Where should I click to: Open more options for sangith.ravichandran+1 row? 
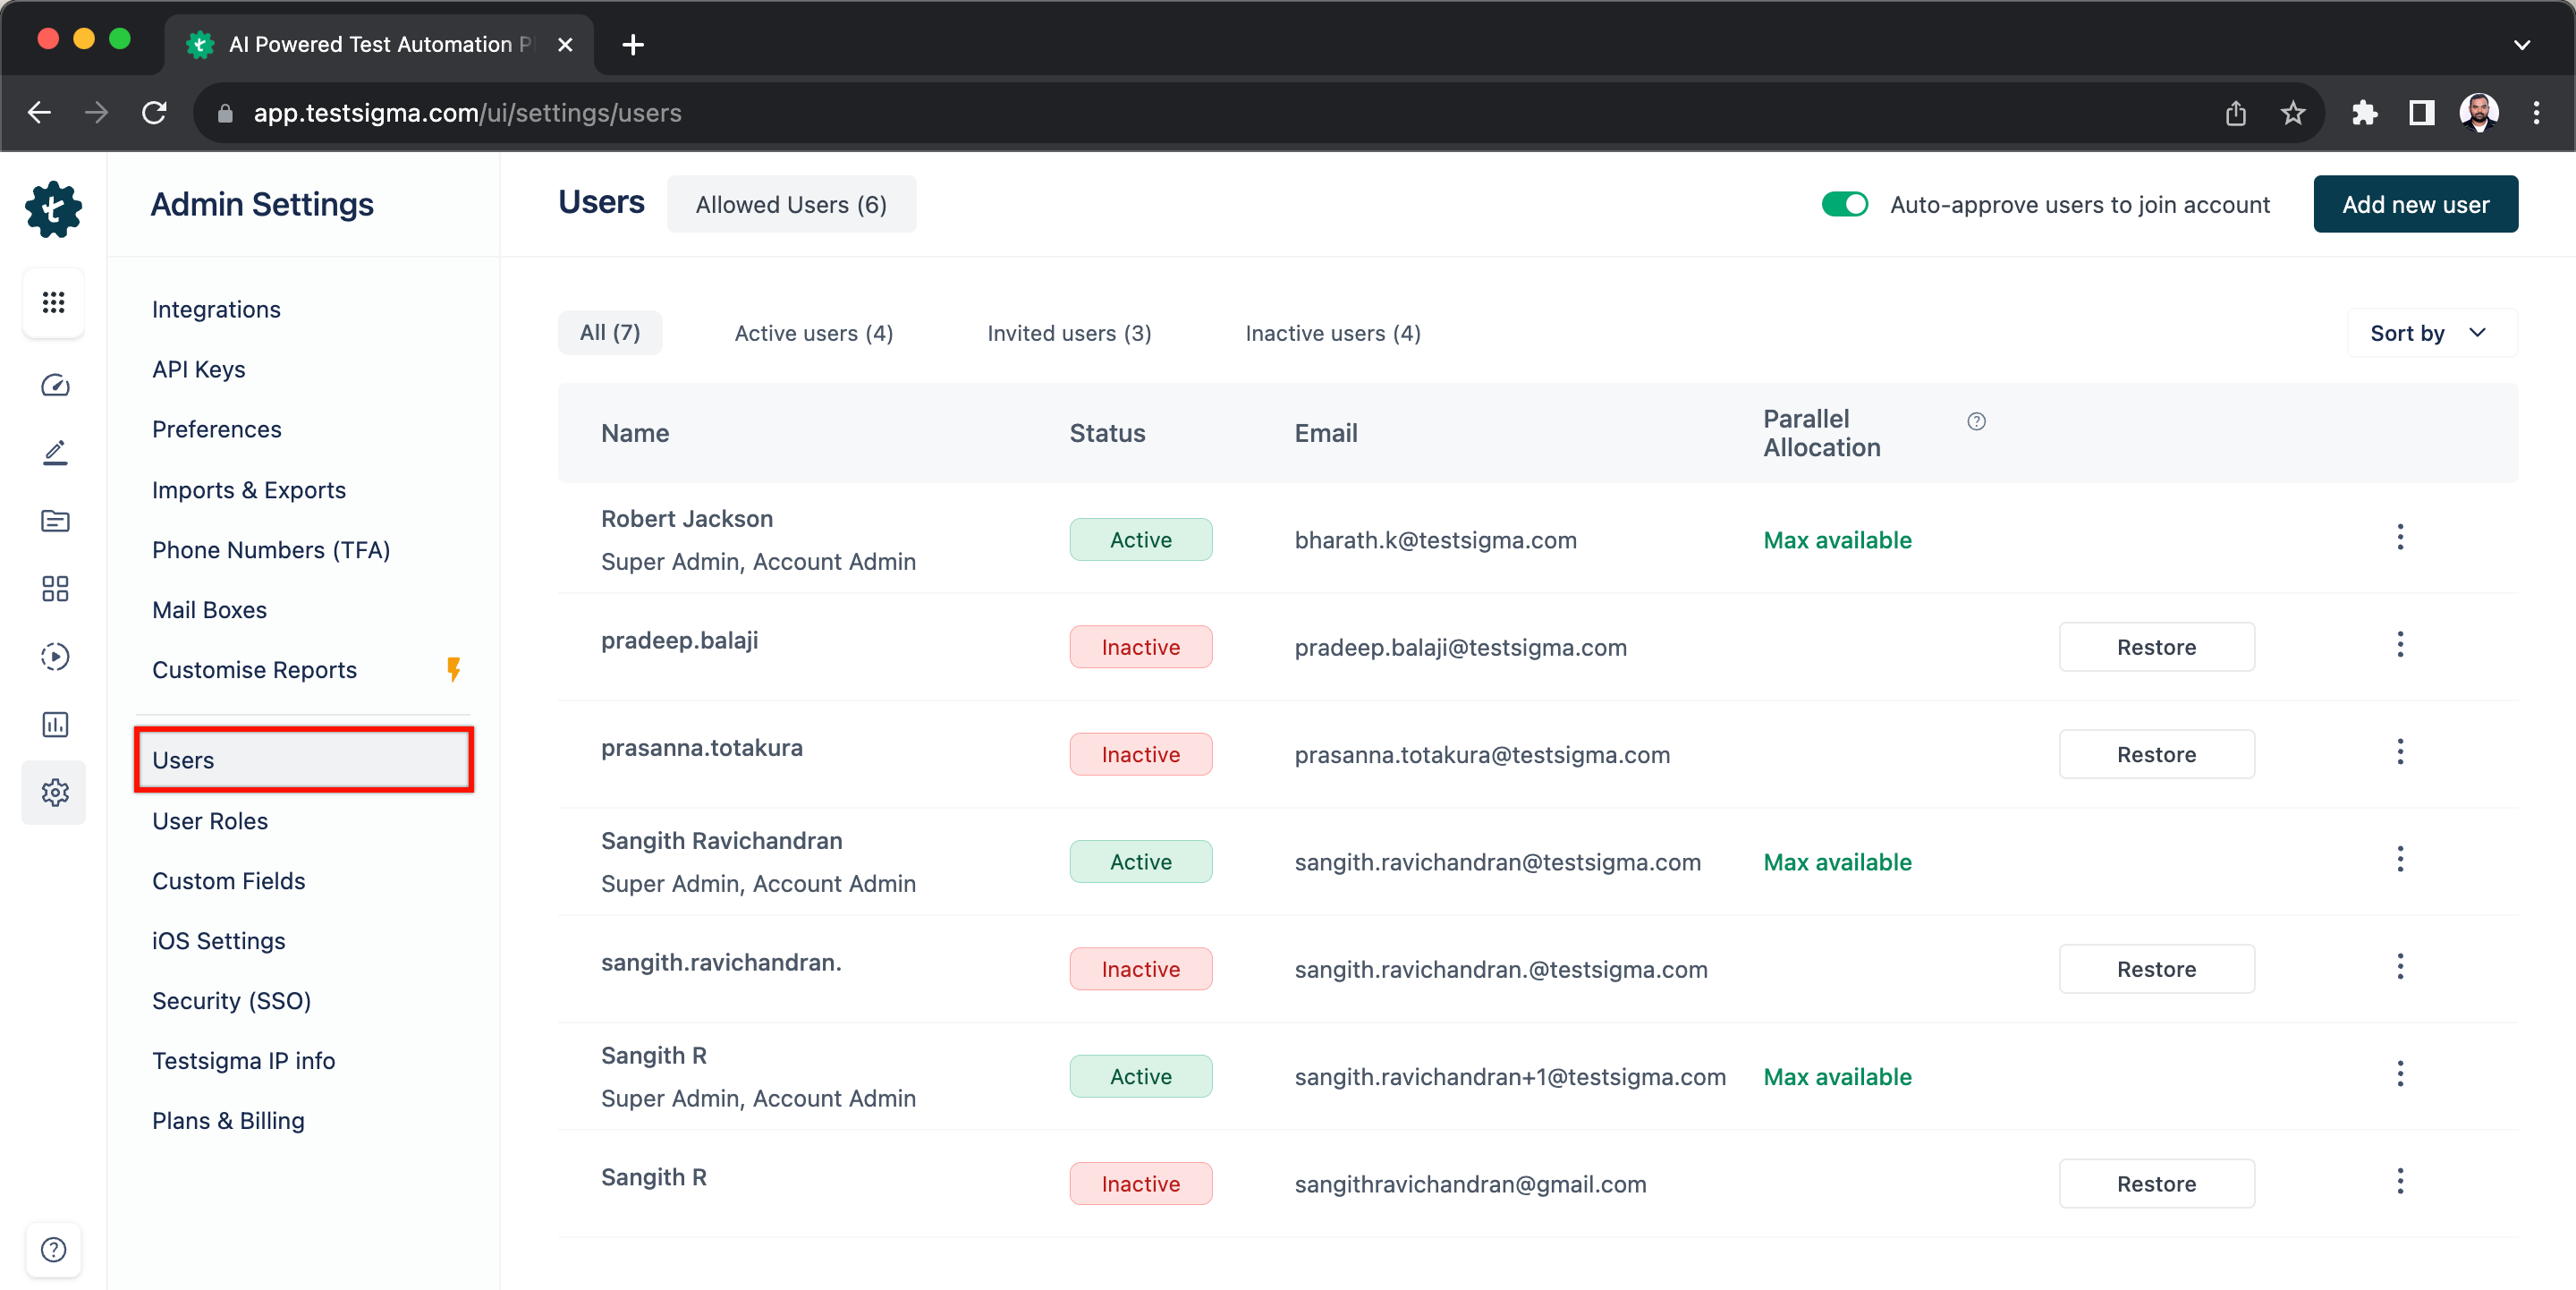2400,1074
